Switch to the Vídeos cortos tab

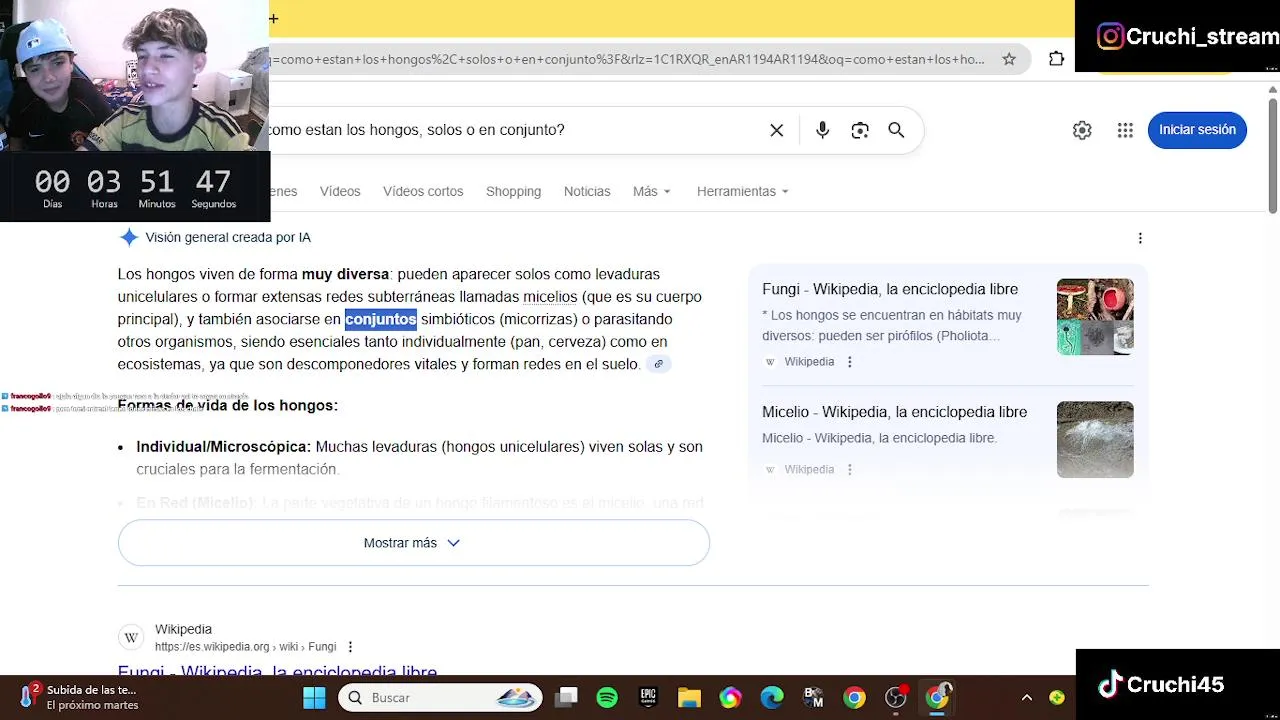coord(423,191)
